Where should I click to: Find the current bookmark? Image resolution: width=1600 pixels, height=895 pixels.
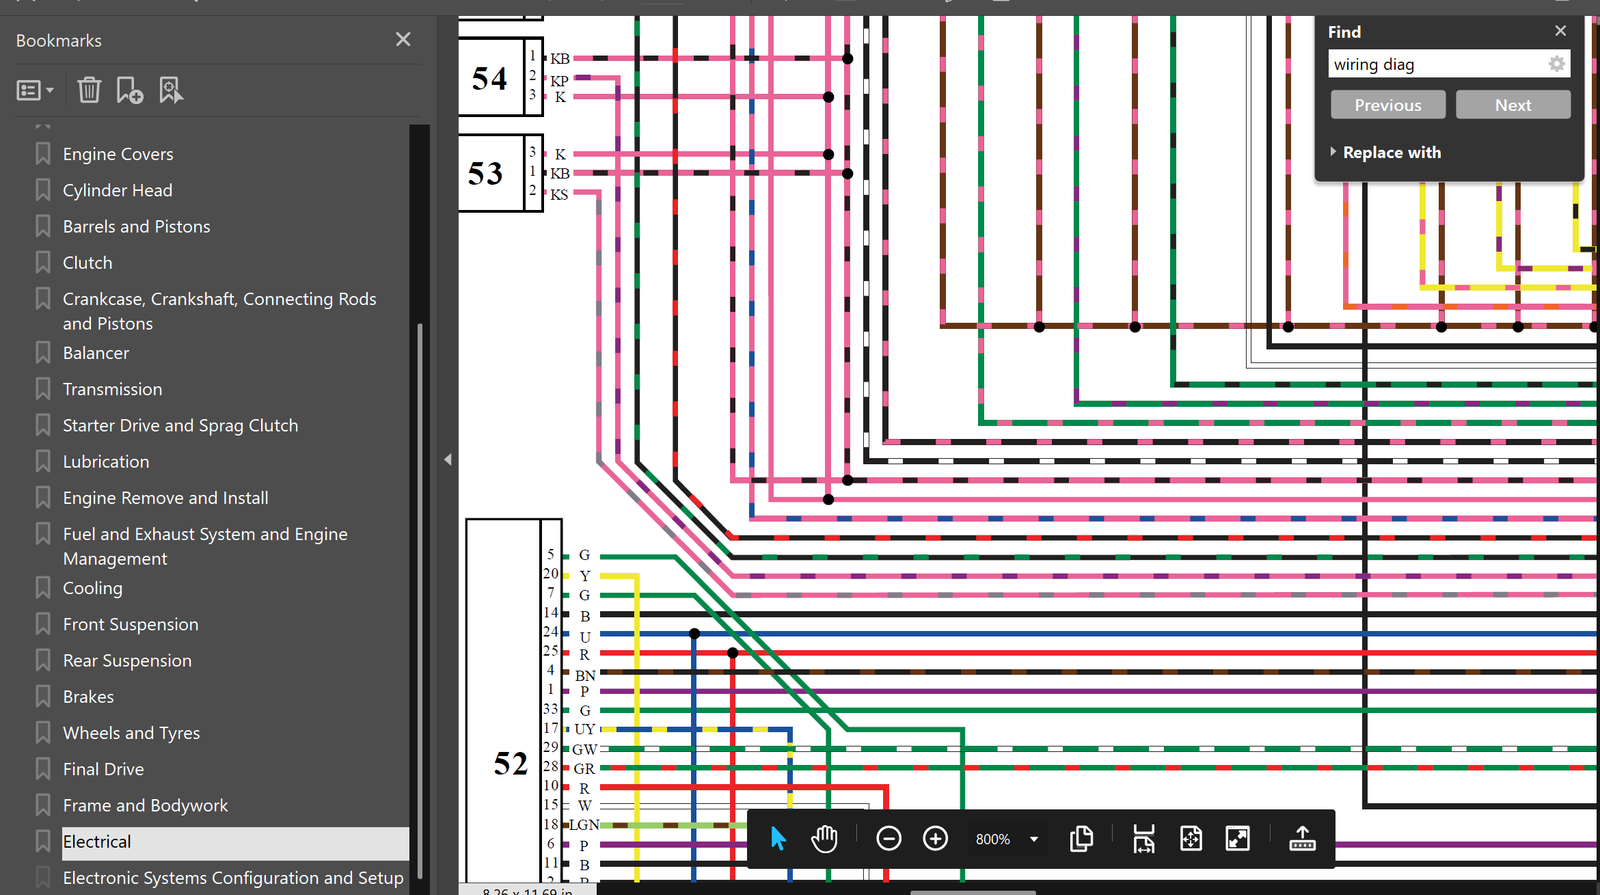coord(171,91)
